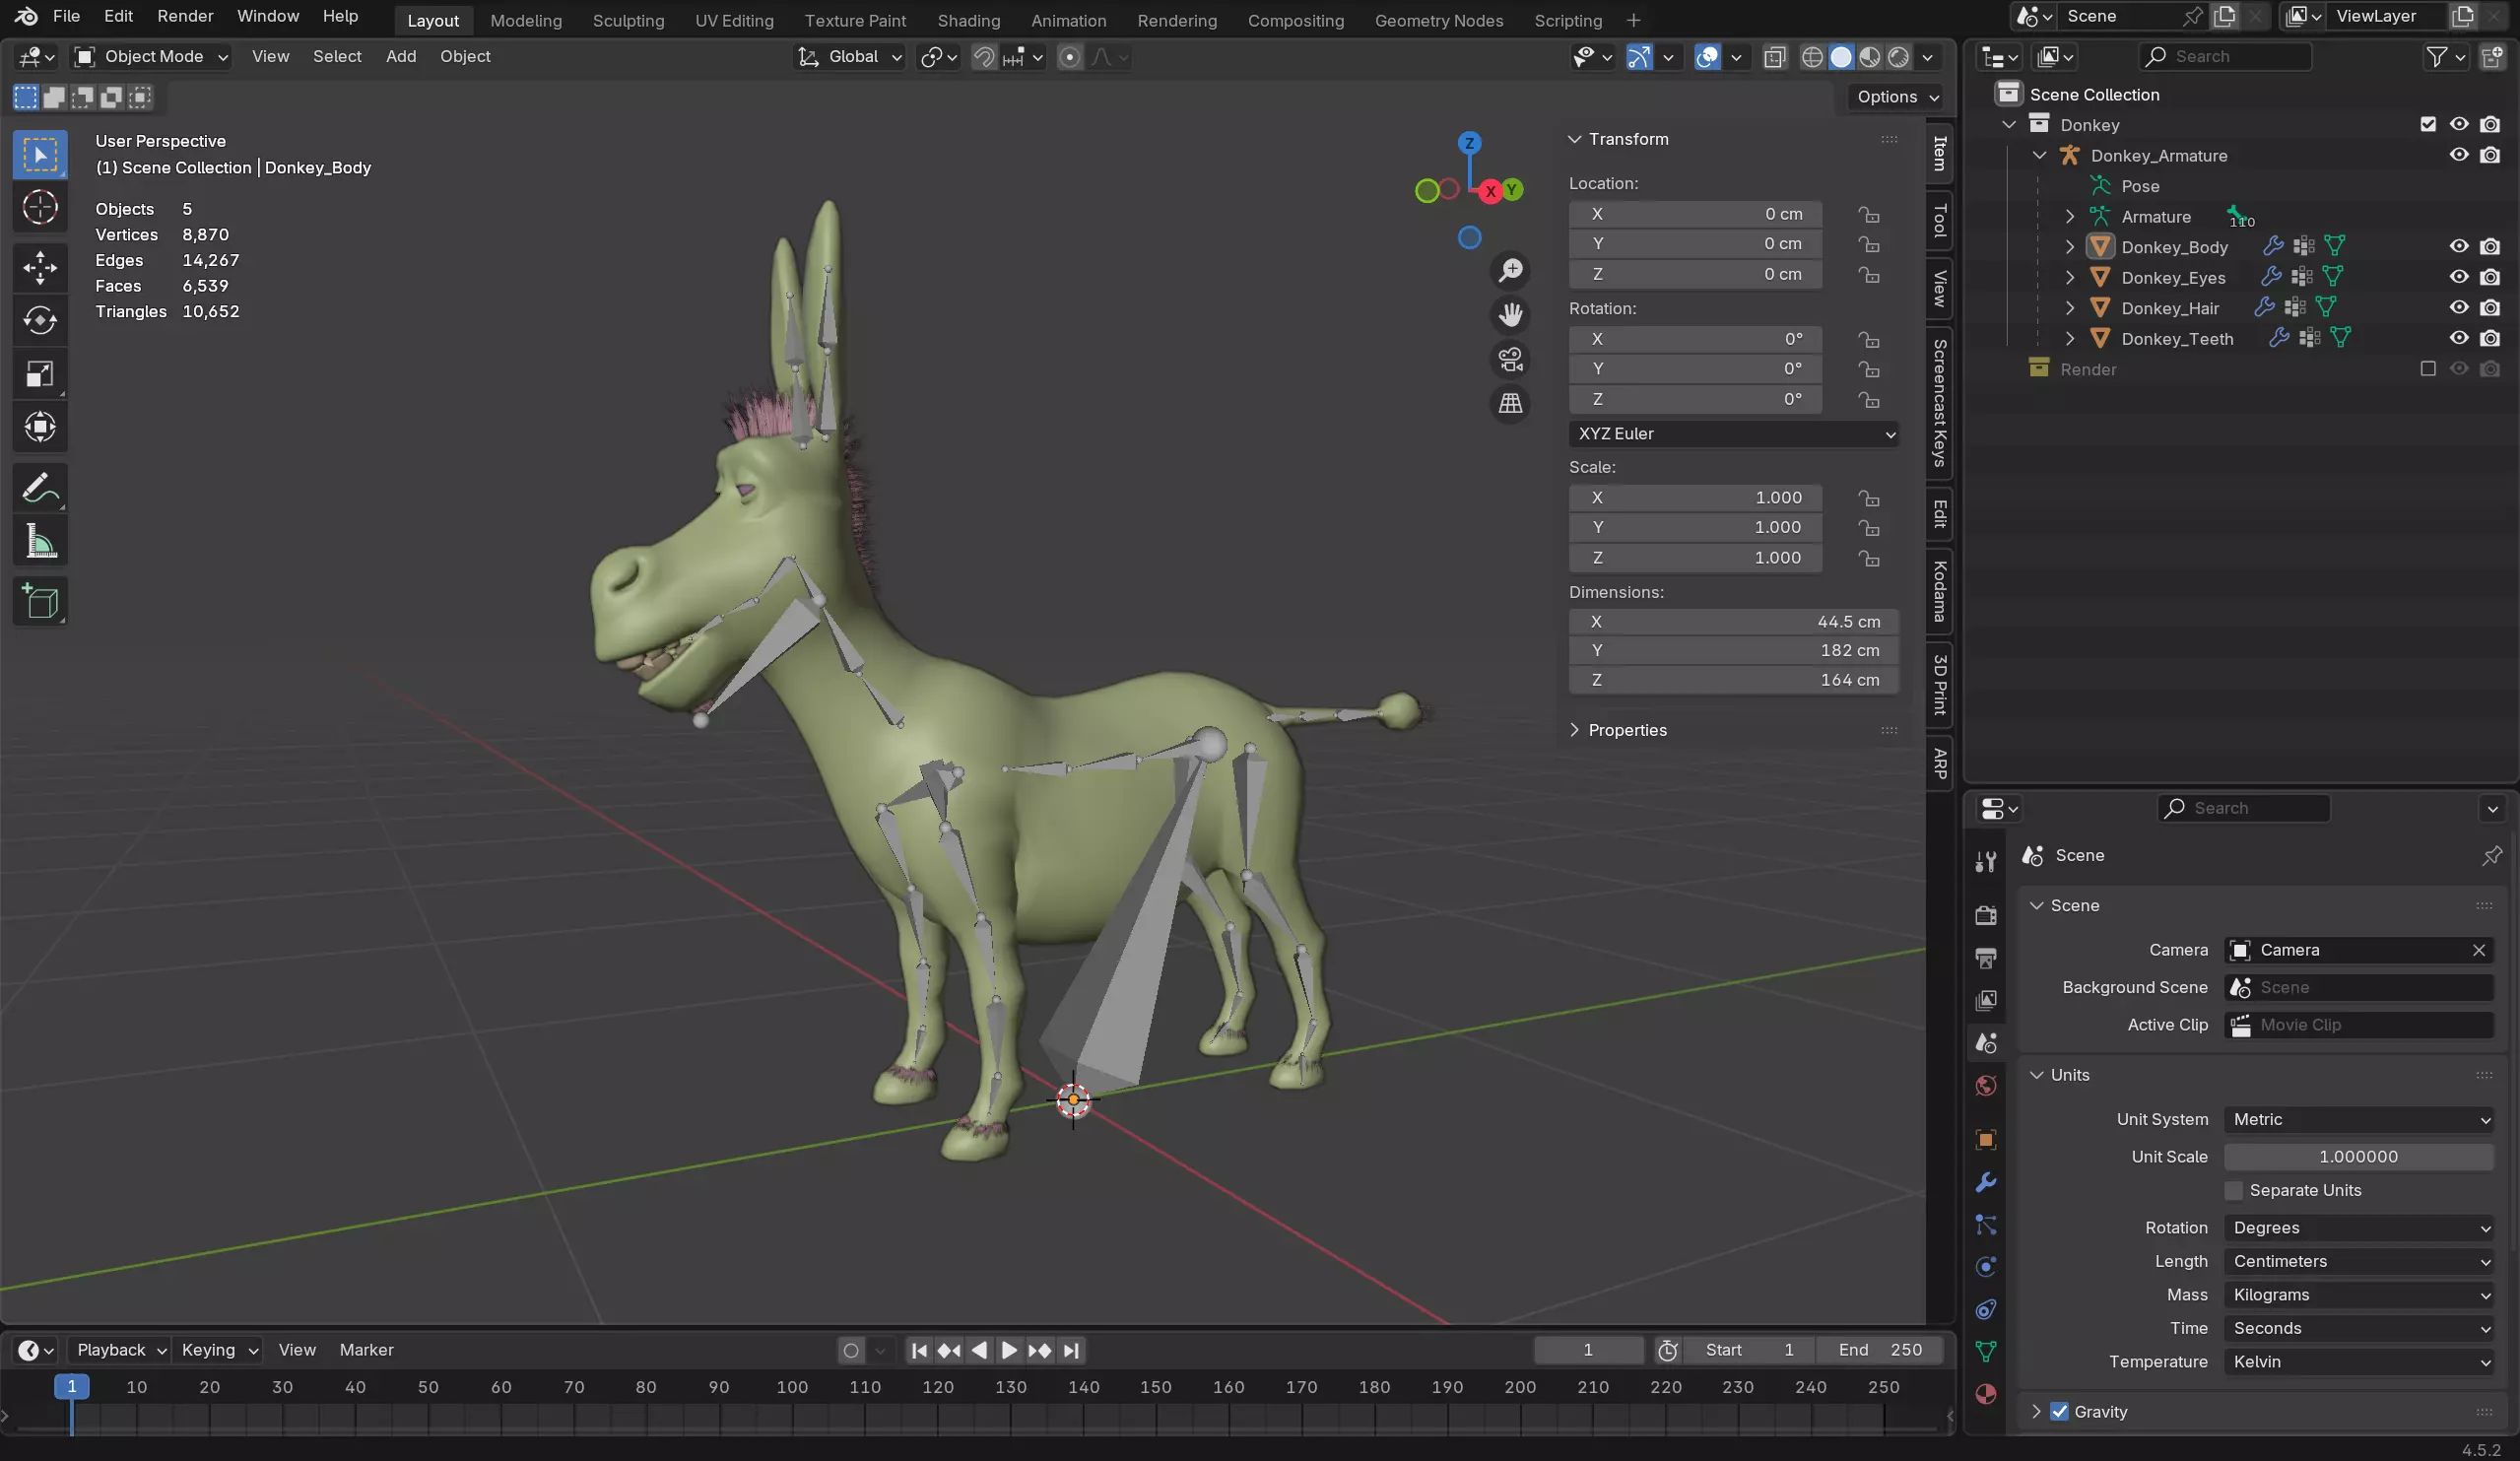This screenshot has width=2520, height=1461.
Task: Activate the Measure tool
Action: (x=40, y=541)
